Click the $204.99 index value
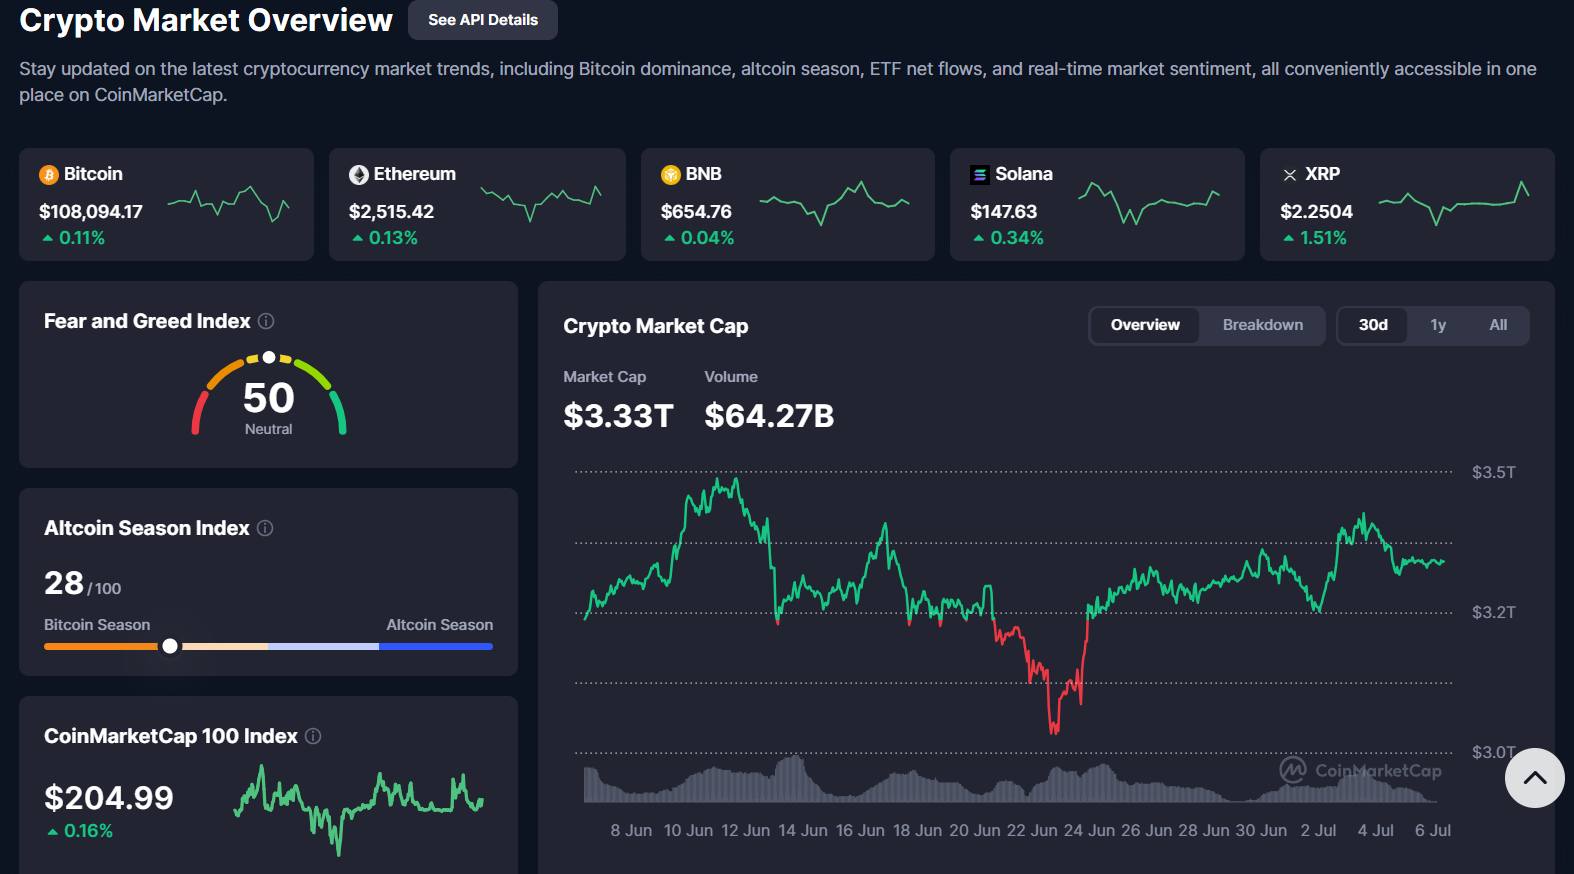 point(109,798)
